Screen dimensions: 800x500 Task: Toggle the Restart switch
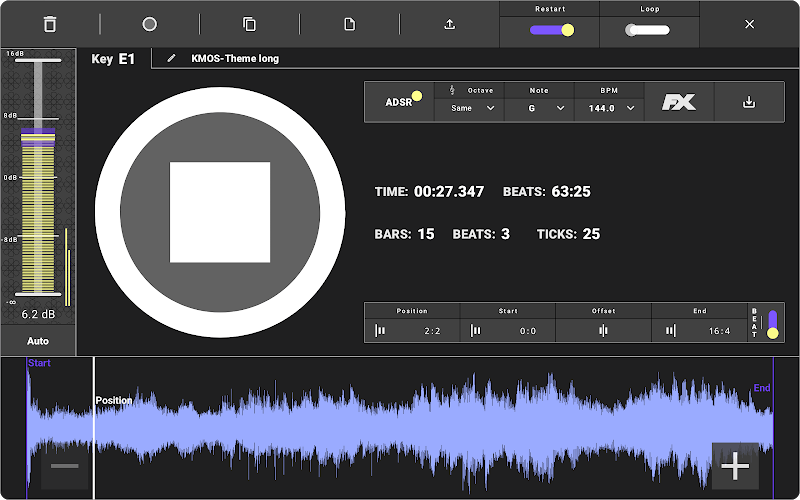(x=551, y=30)
